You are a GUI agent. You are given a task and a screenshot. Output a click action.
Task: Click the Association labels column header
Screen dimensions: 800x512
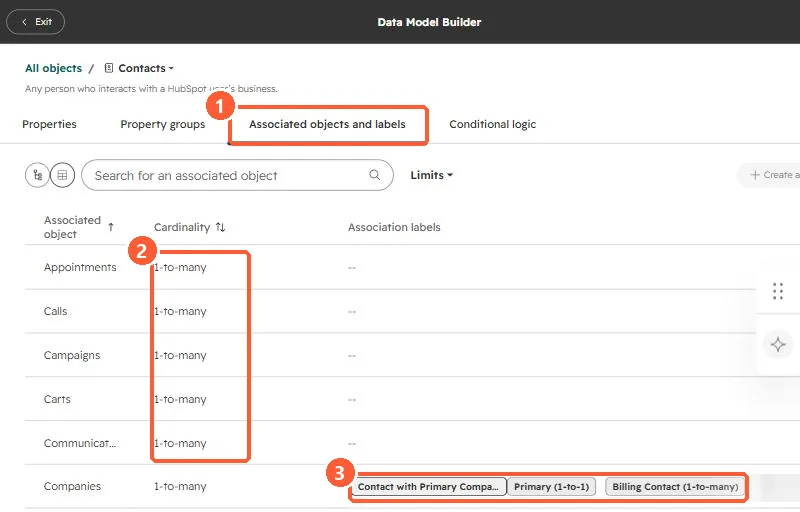(x=394, y=227)
